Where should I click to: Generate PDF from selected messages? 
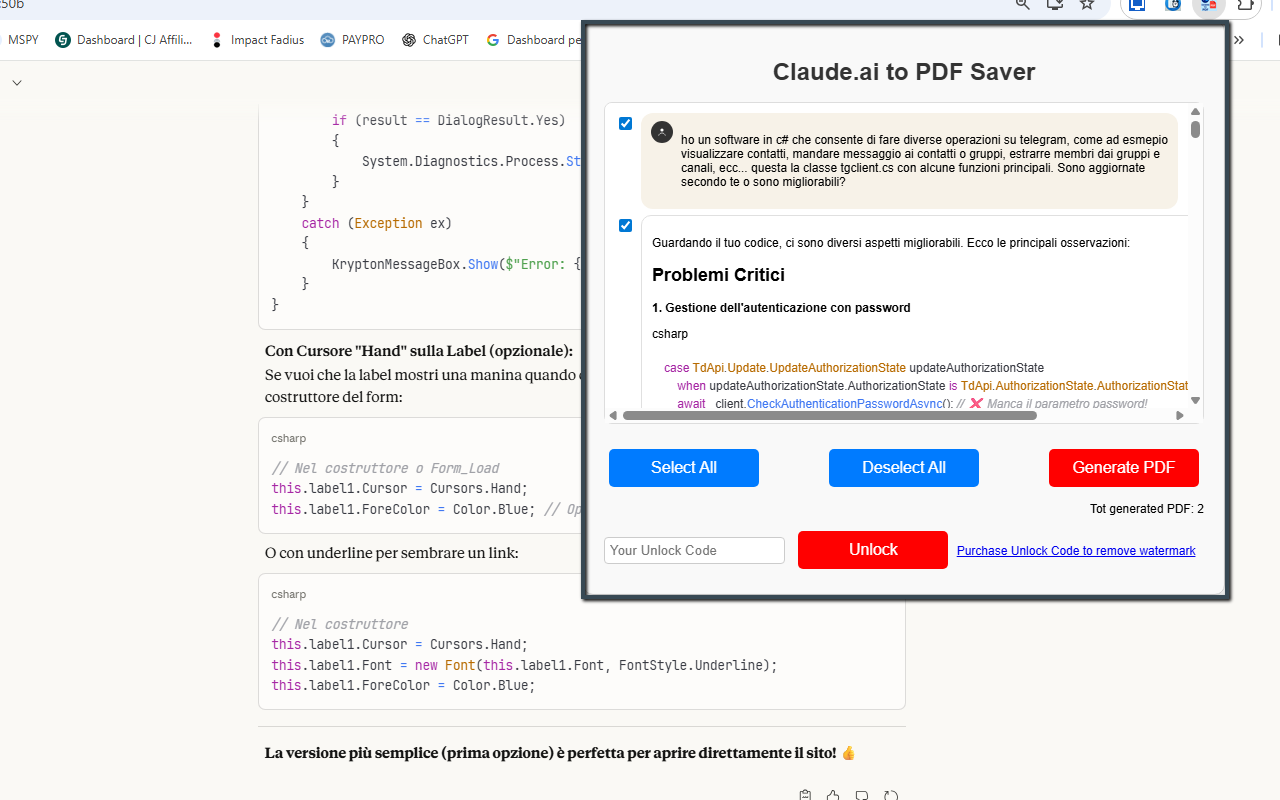(1123, 467)
